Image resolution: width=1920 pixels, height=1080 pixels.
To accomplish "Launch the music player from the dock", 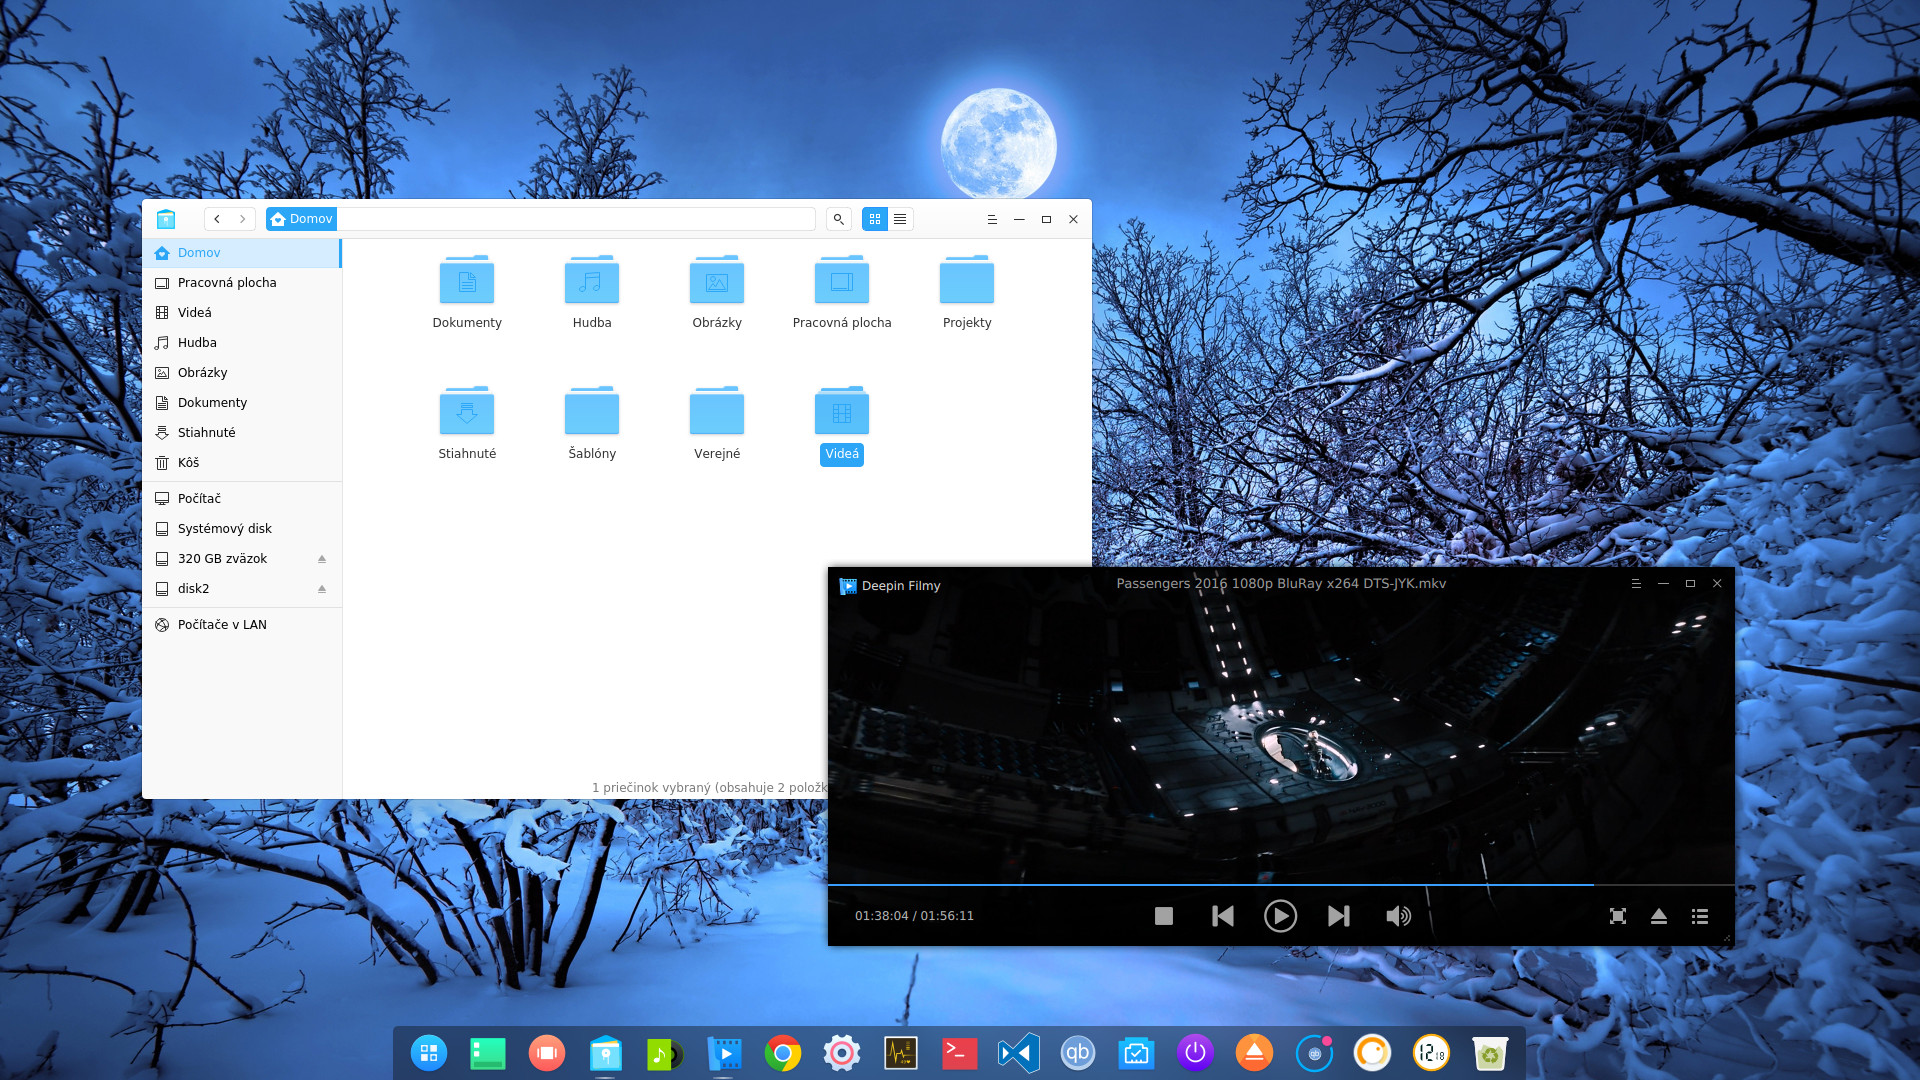I will click(665, 1053).
